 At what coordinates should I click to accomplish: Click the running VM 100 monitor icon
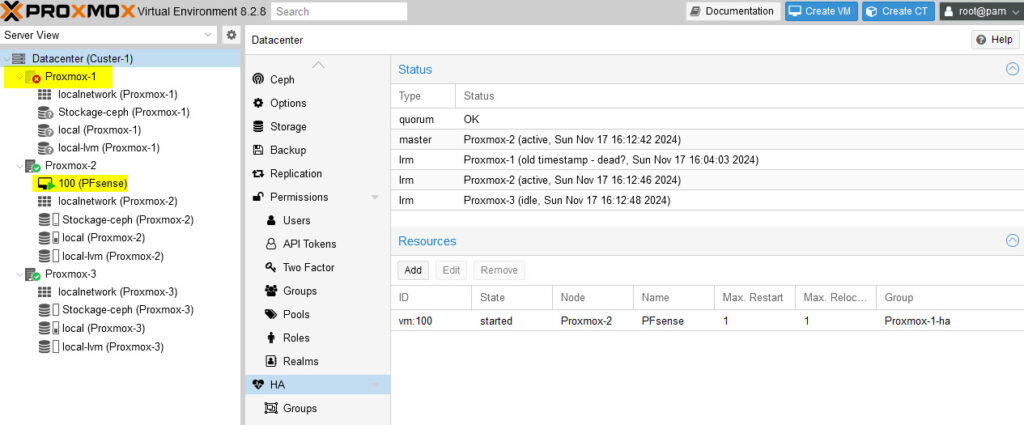click(x=46, y=183)
